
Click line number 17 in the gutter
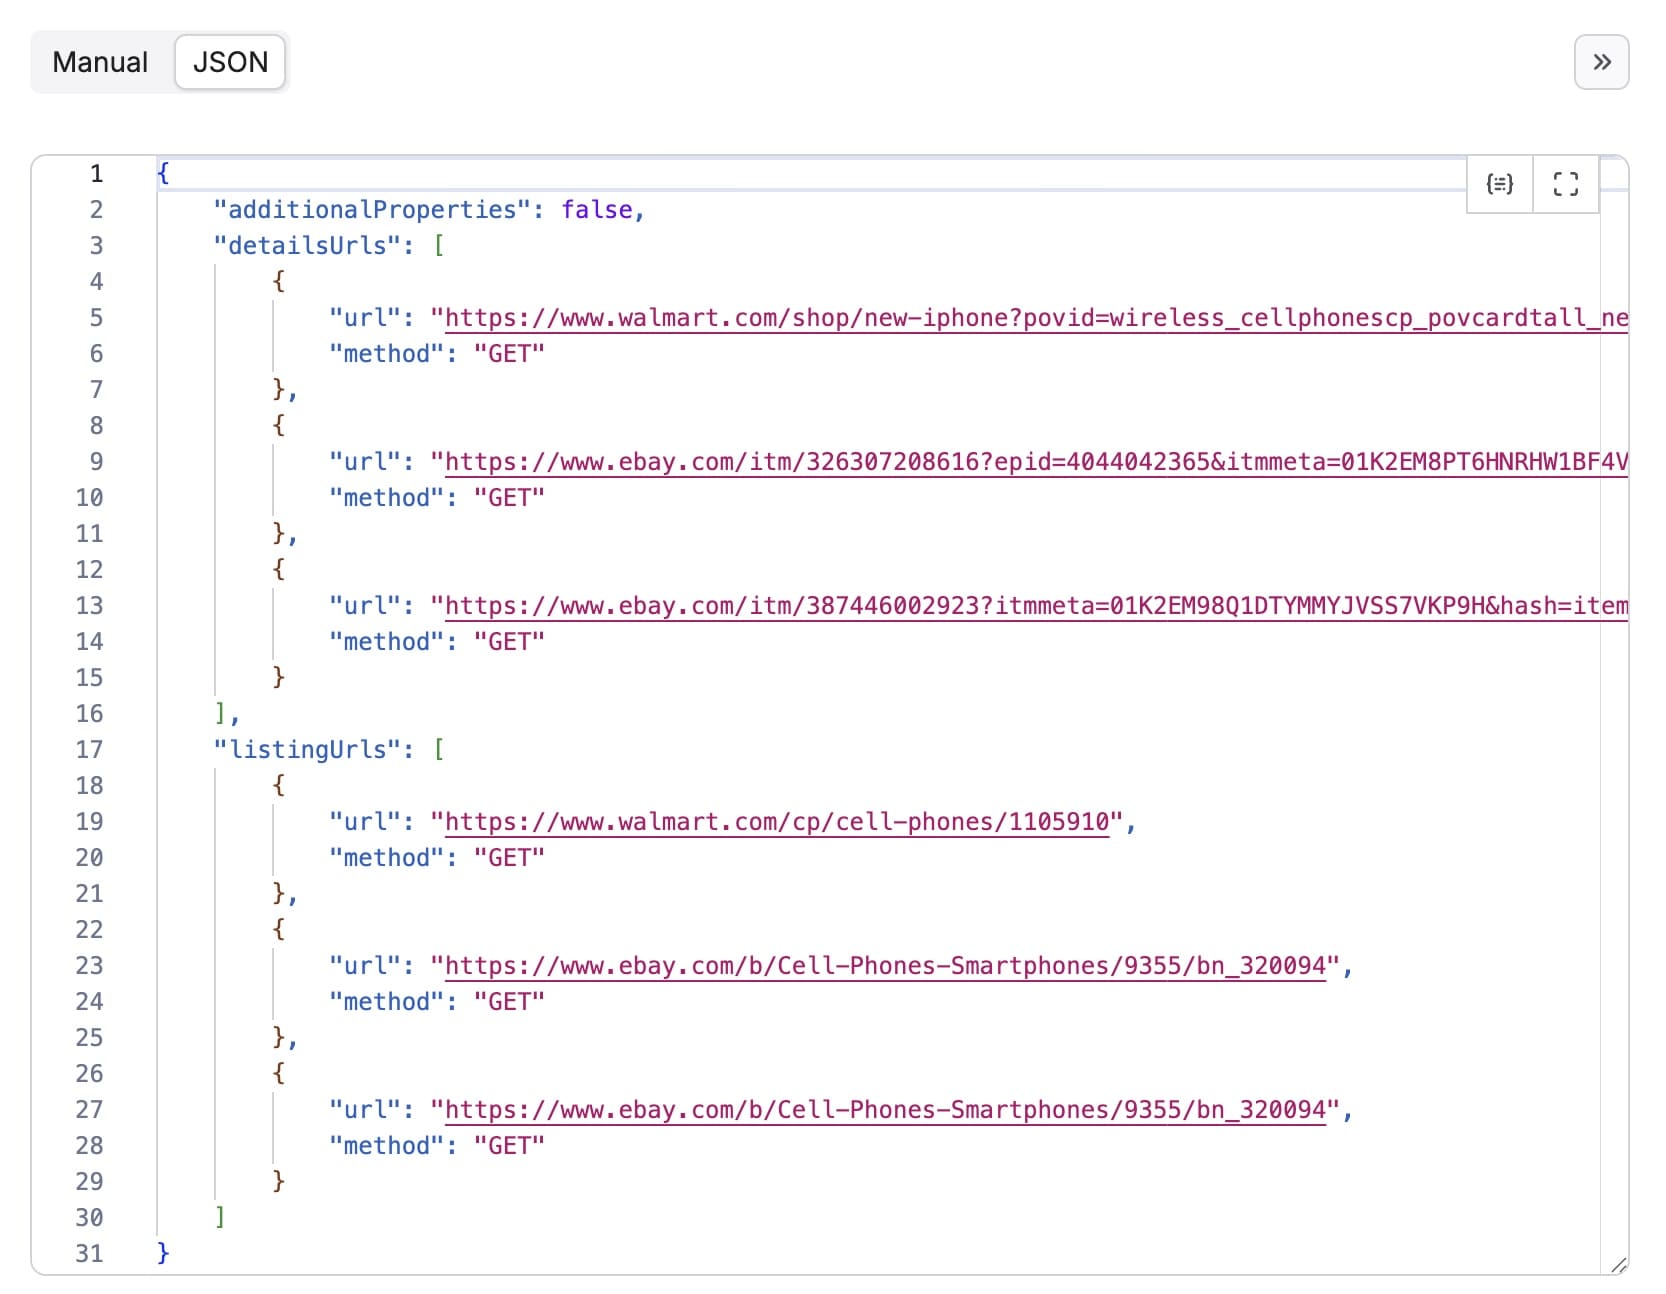[x=89, y=750]
